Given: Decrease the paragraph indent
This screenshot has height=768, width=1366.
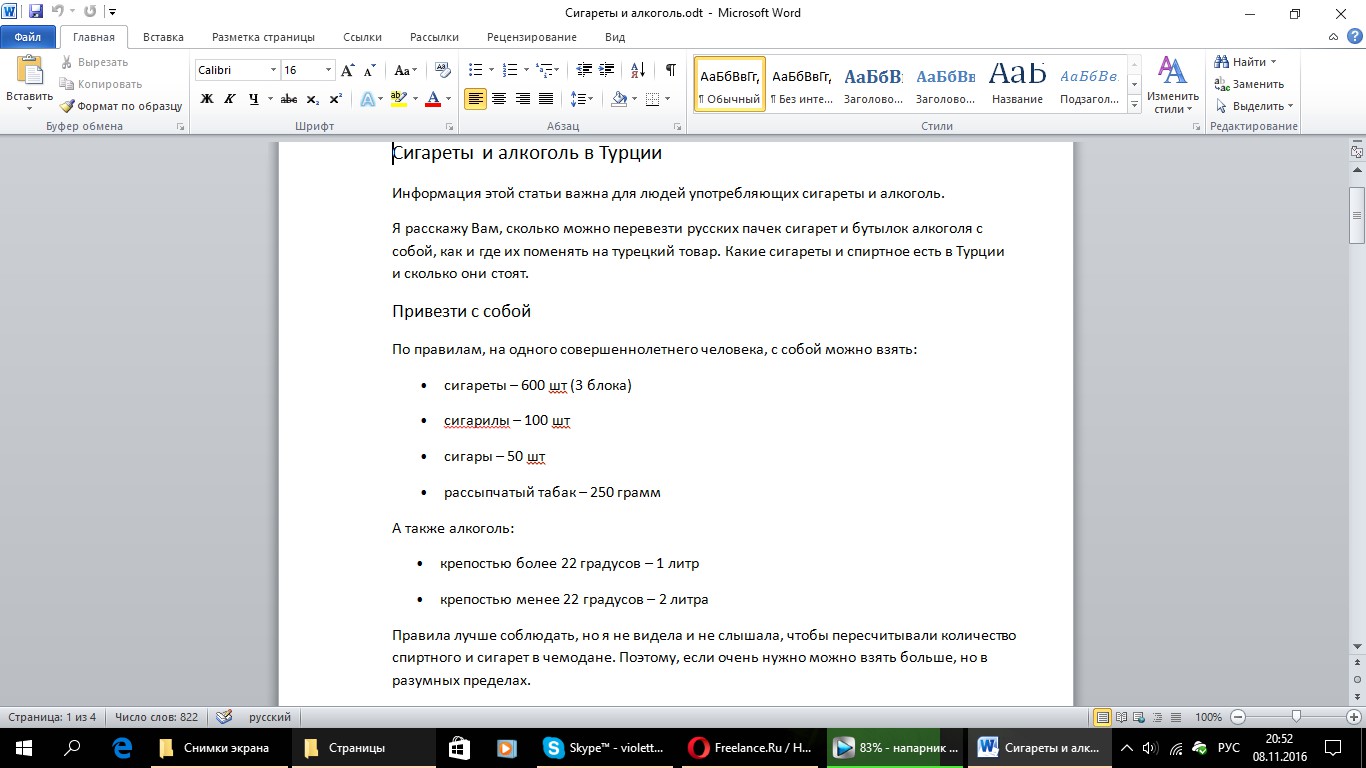Looking at the screenshot, I should coord(585,70).
